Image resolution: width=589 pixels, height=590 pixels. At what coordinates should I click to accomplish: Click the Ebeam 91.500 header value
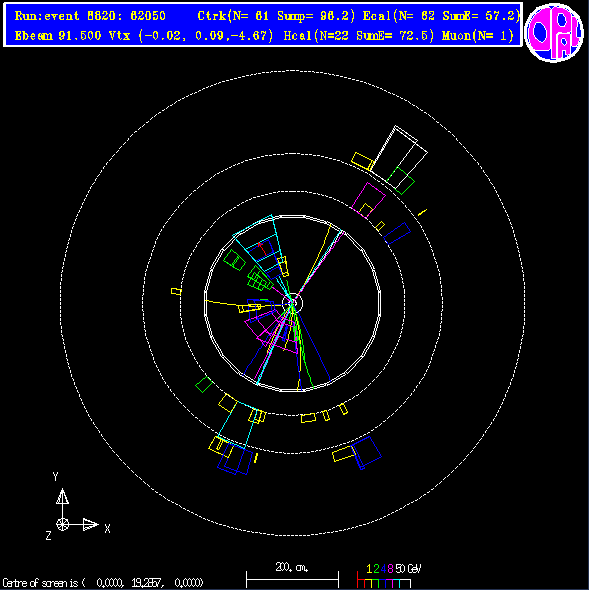click(58, 36)
